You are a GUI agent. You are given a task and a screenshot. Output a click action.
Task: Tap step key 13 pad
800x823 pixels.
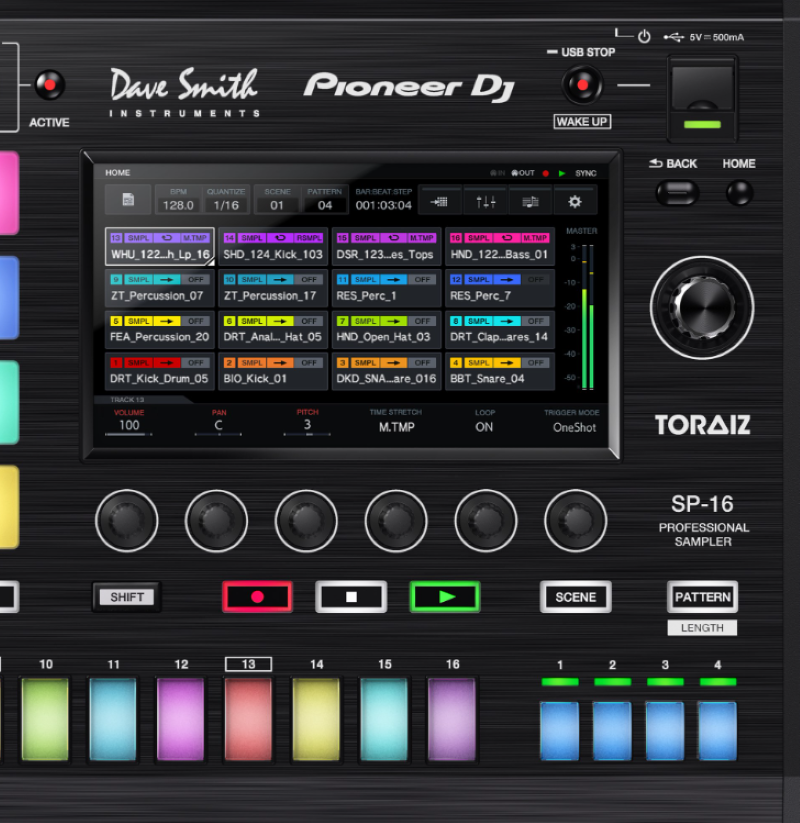click(x=248, y=719)
